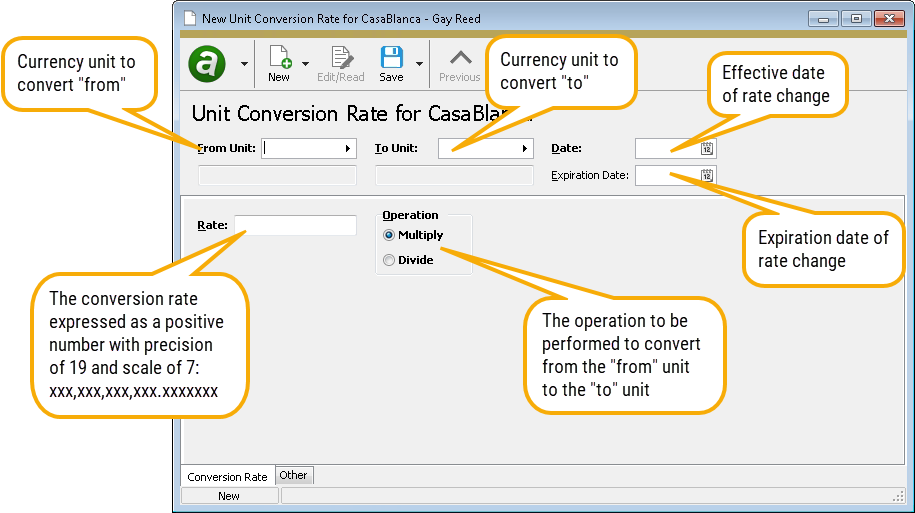Click the green application logo icon

point(207,65)
